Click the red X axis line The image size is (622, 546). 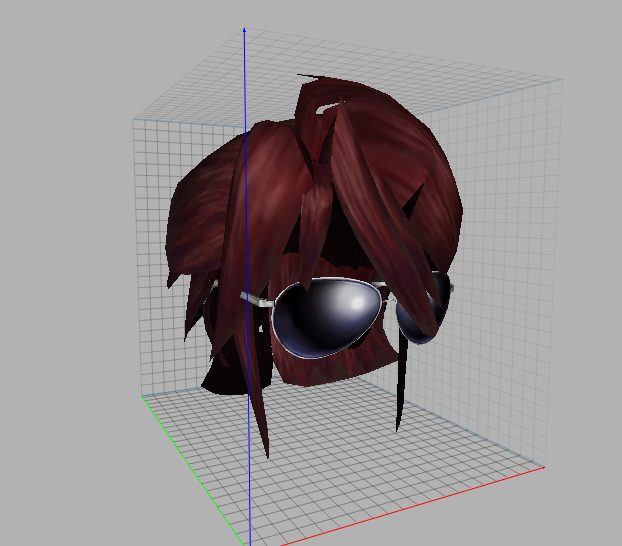tap(413, 506)
